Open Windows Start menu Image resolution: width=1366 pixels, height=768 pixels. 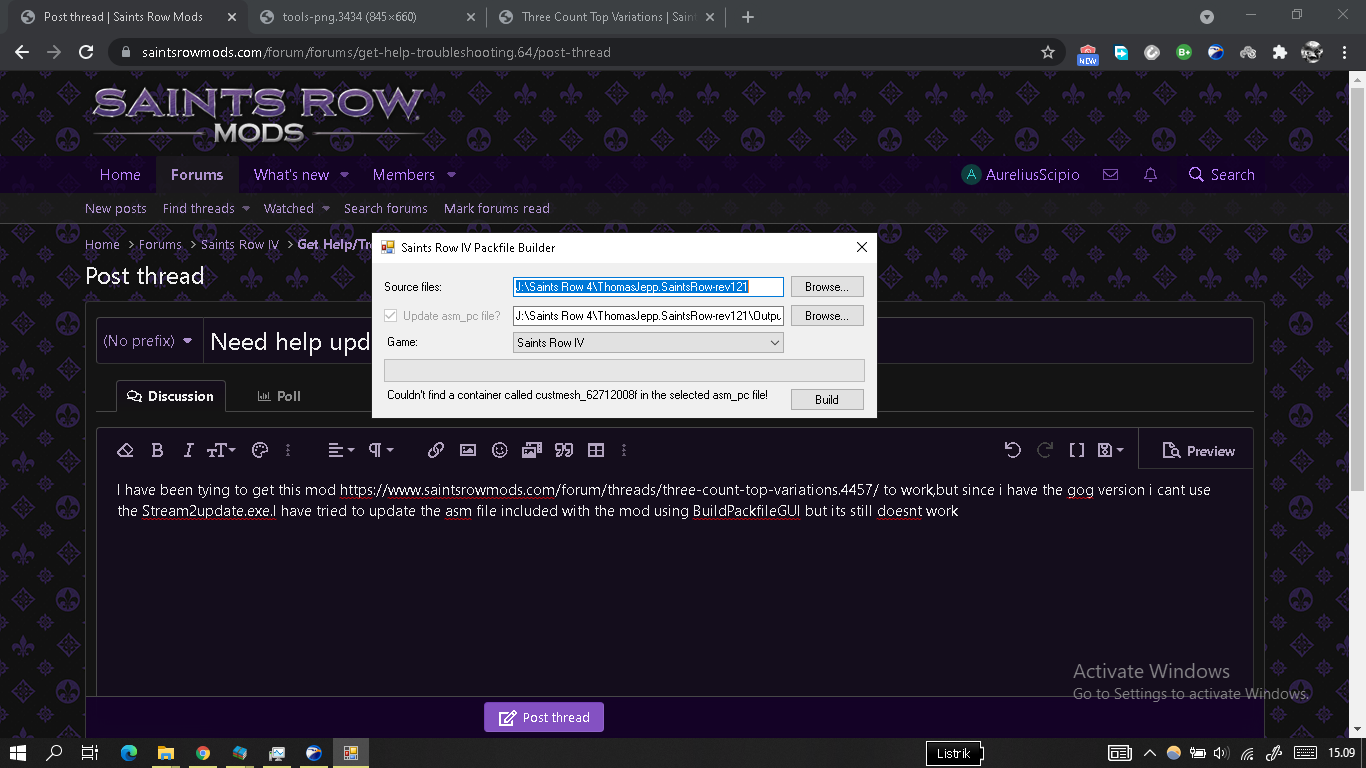(18, 753)
